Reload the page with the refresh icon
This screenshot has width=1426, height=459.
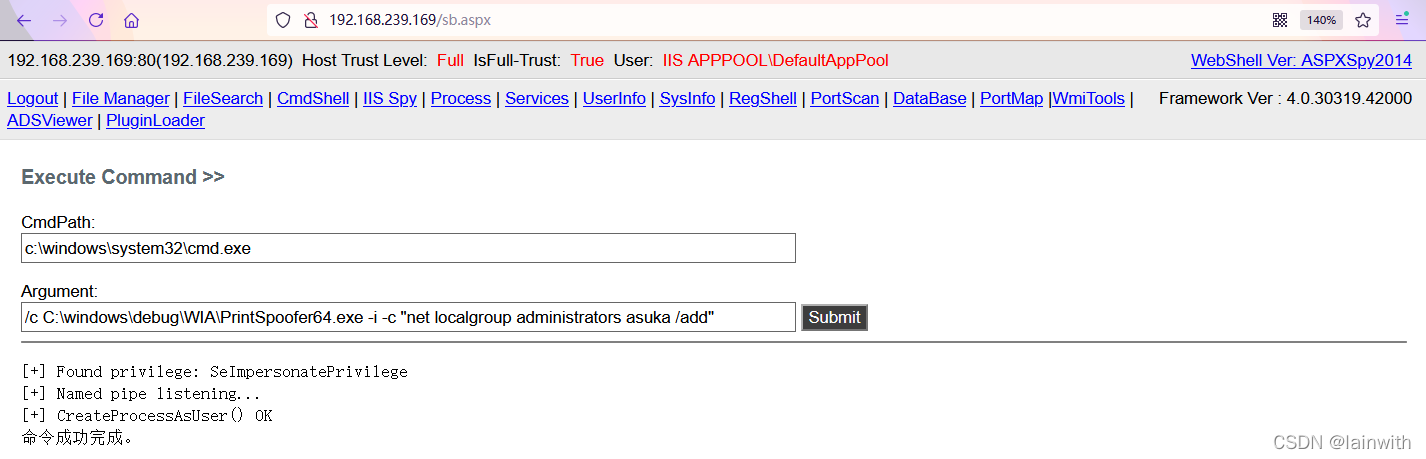(96, 20)
